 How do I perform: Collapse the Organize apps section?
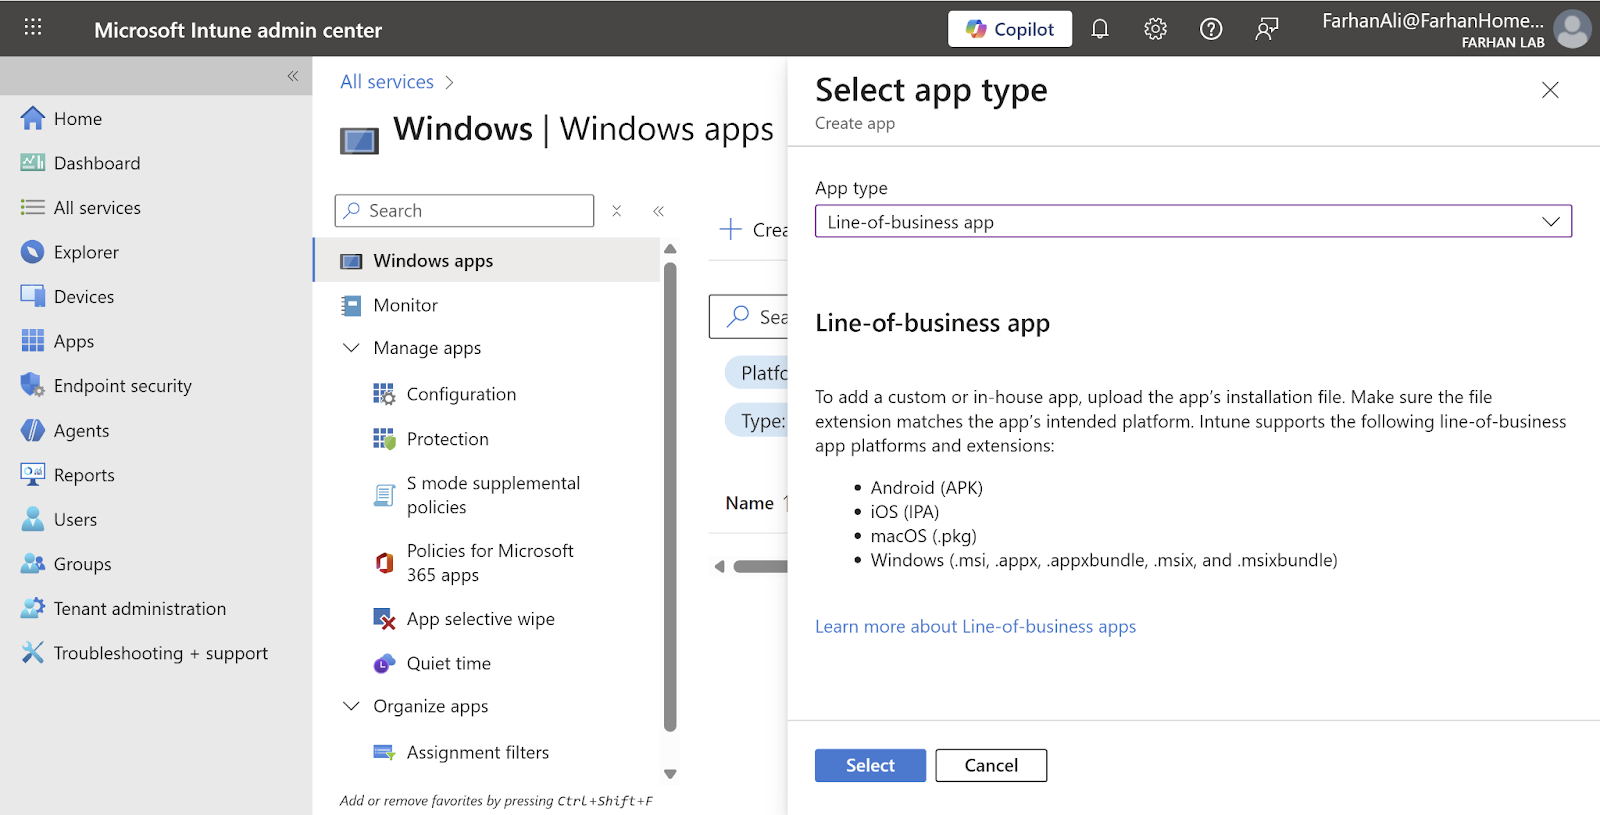[351, 706]
